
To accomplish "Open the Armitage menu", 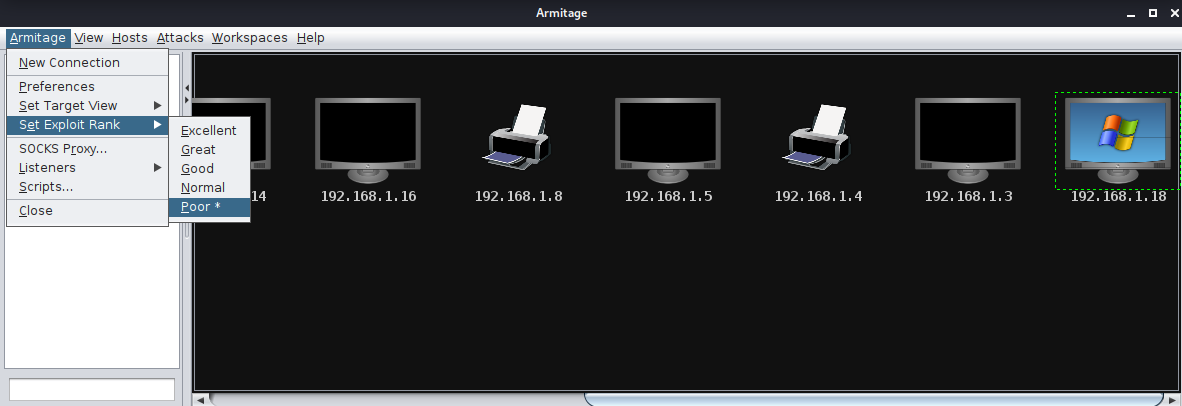I will (x=38, y=38).
